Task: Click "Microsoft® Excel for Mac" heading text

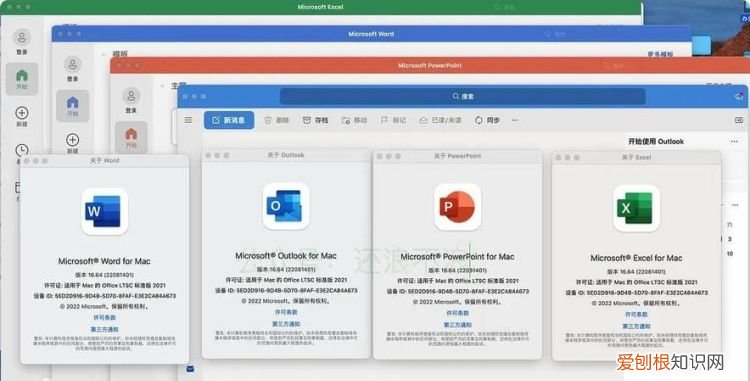Action: coord(636,258)
